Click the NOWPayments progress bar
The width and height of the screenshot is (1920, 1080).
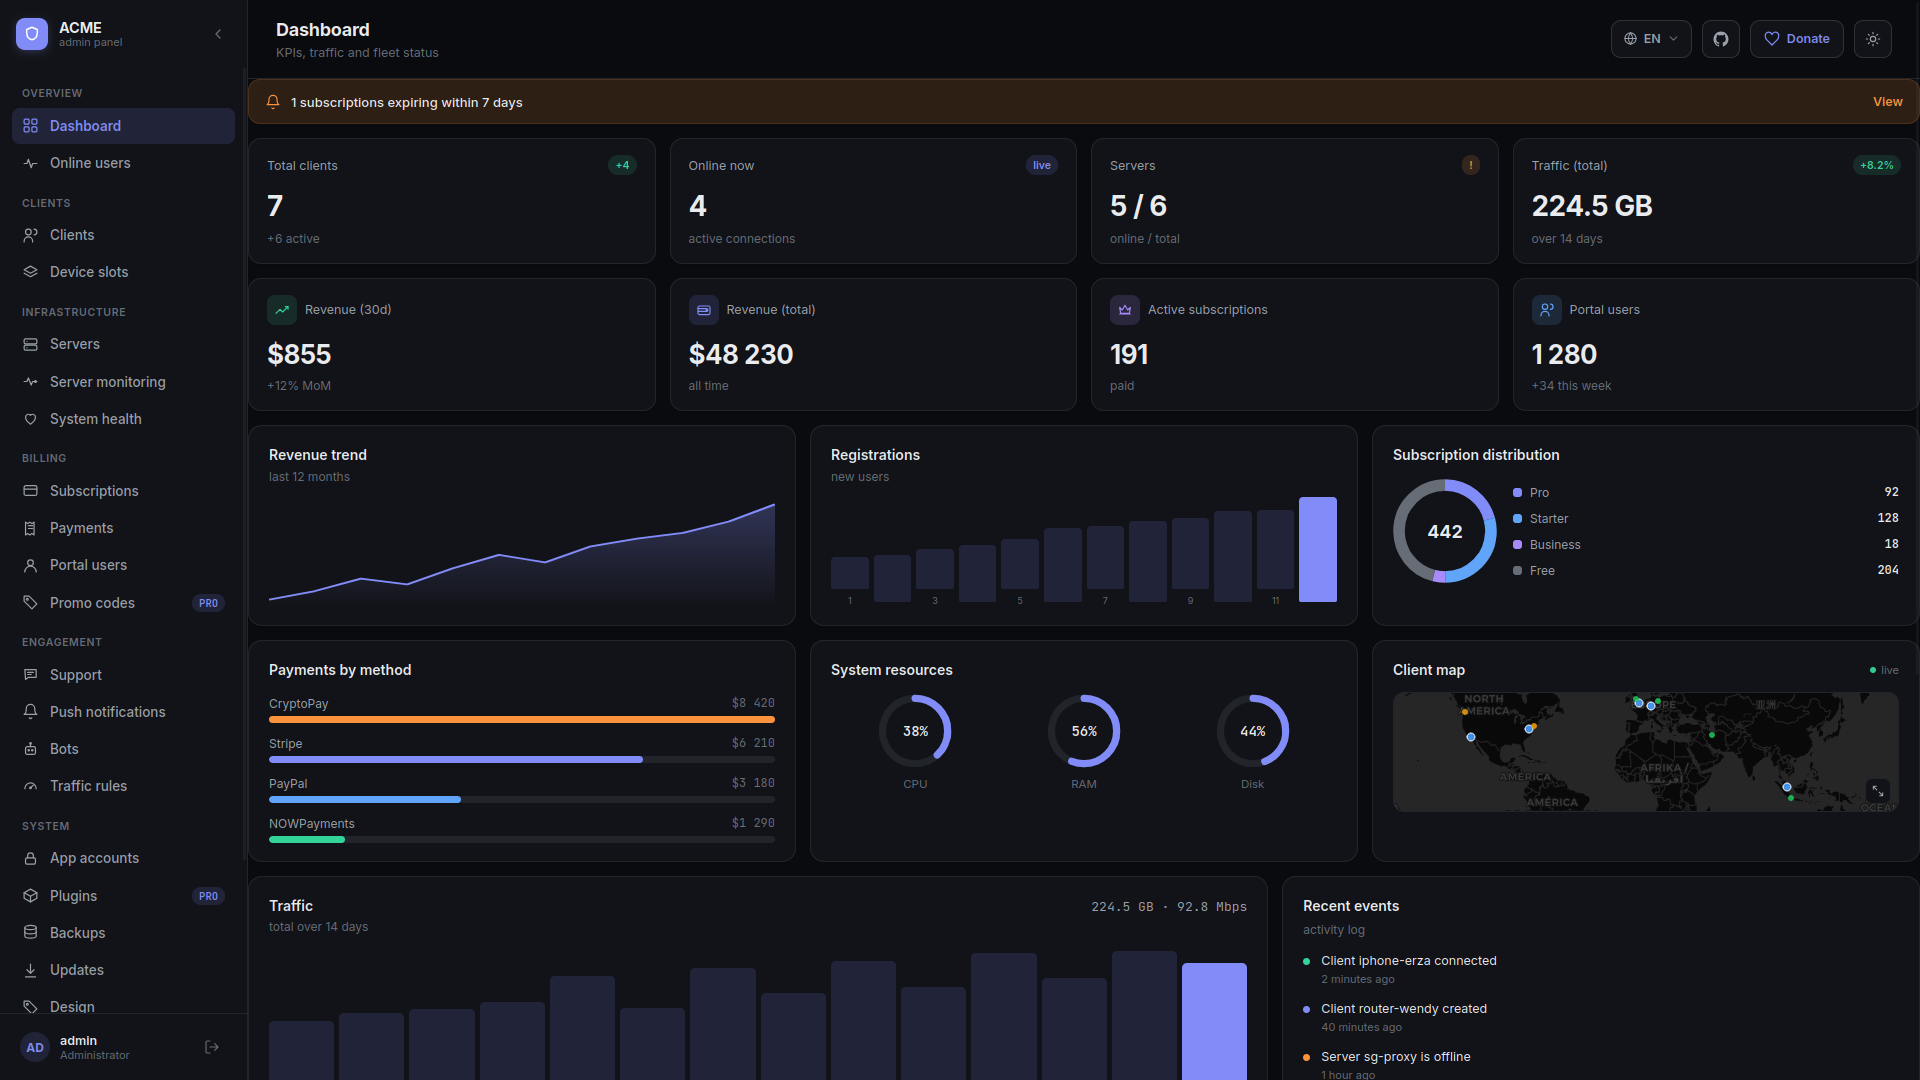click(x=522, y=839)
